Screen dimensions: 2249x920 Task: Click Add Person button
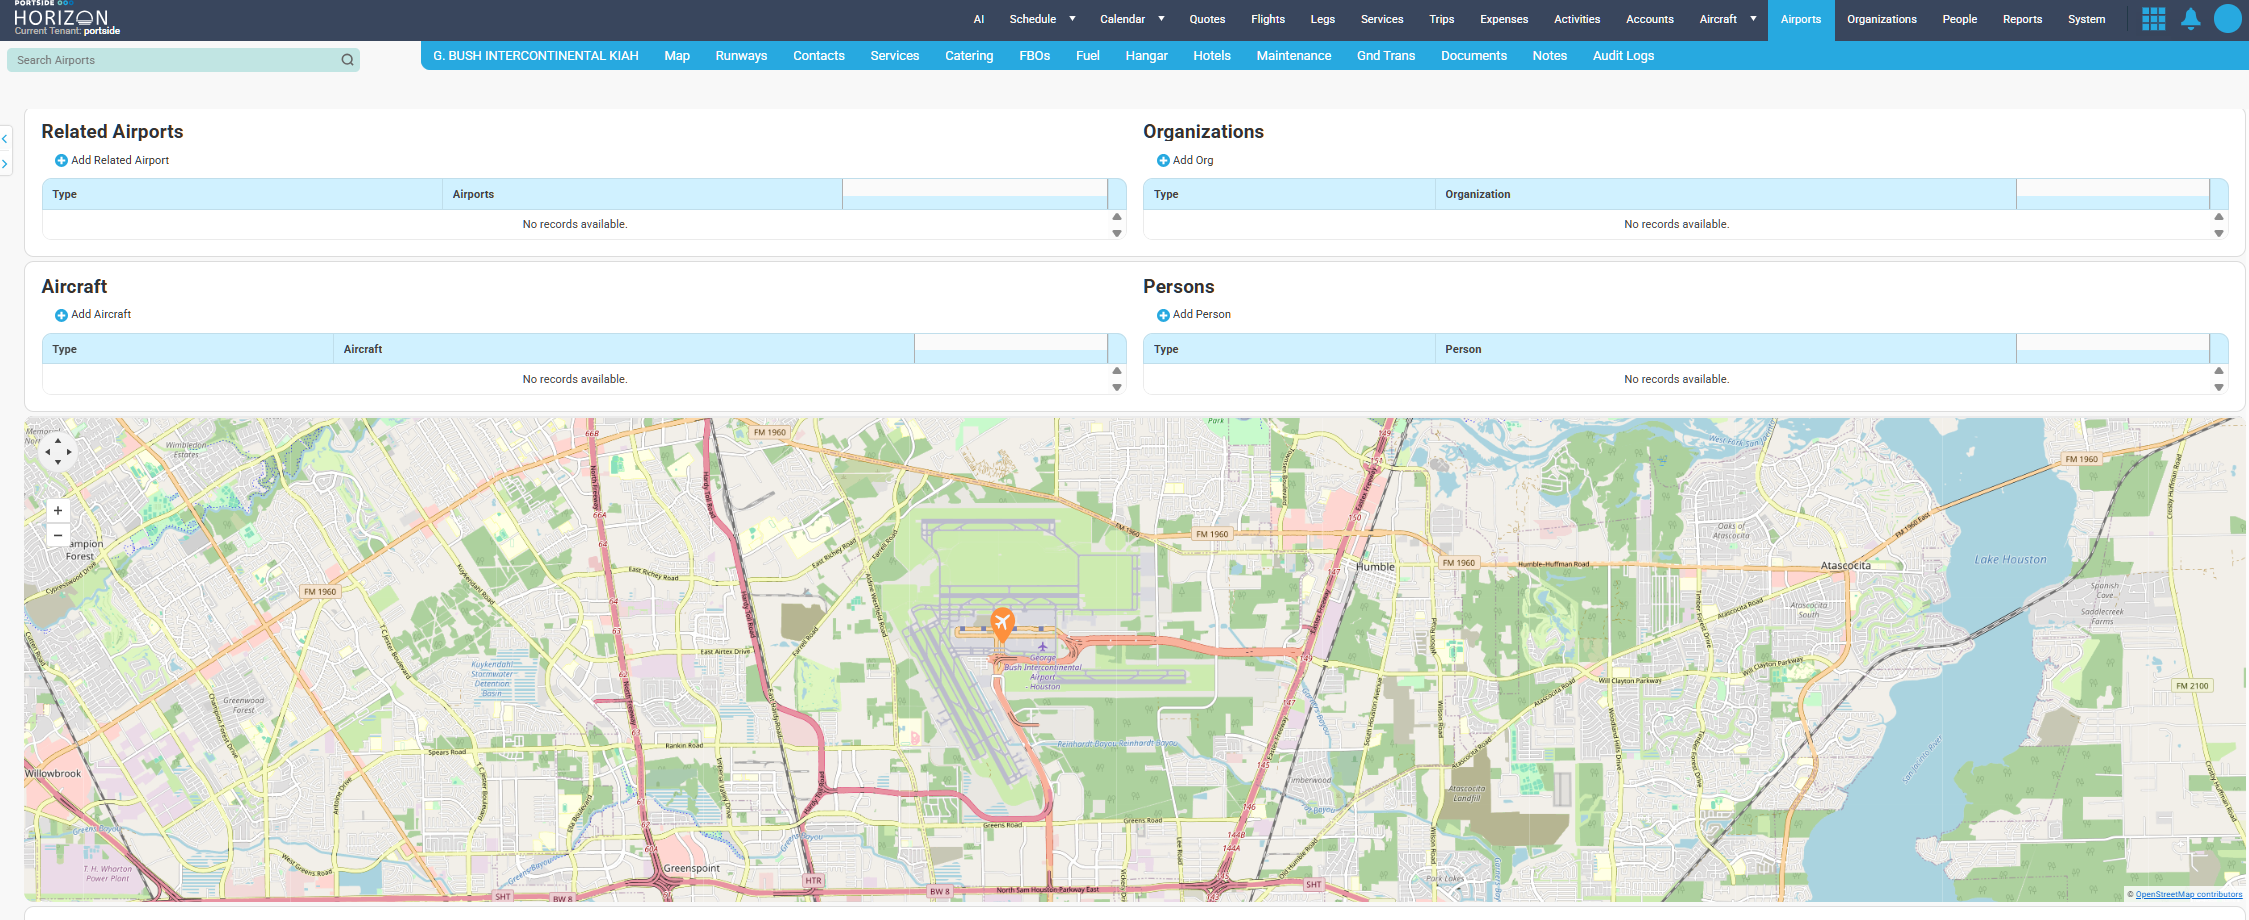1193,315
